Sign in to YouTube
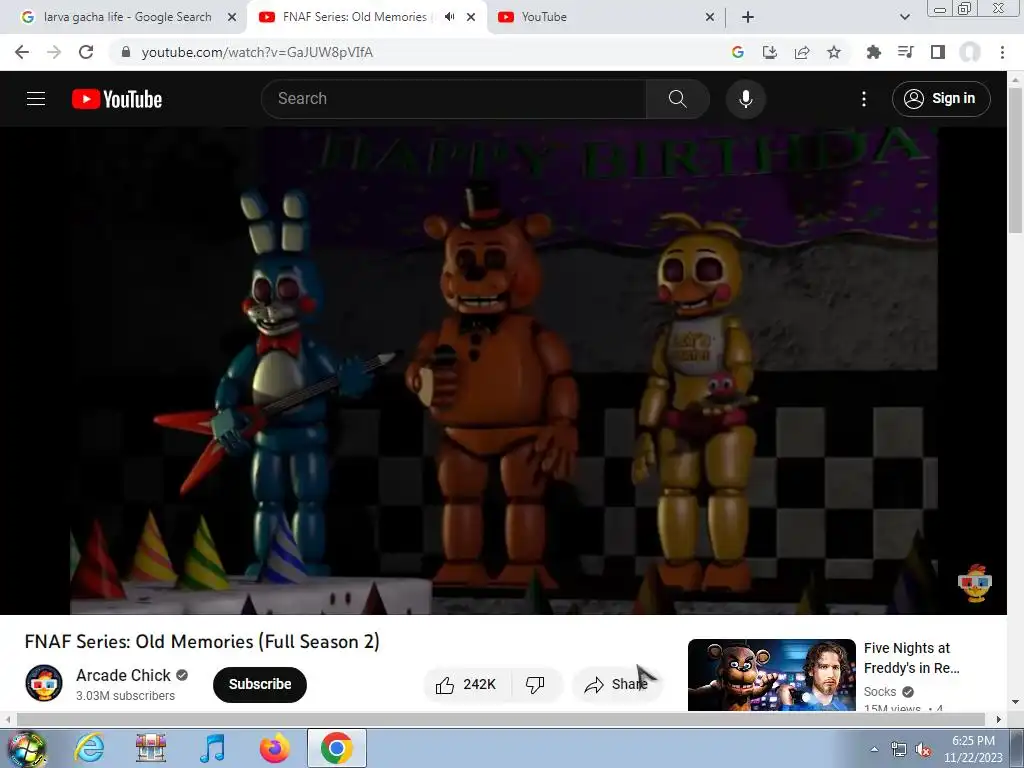1024x768 pixels. point(940,99)
